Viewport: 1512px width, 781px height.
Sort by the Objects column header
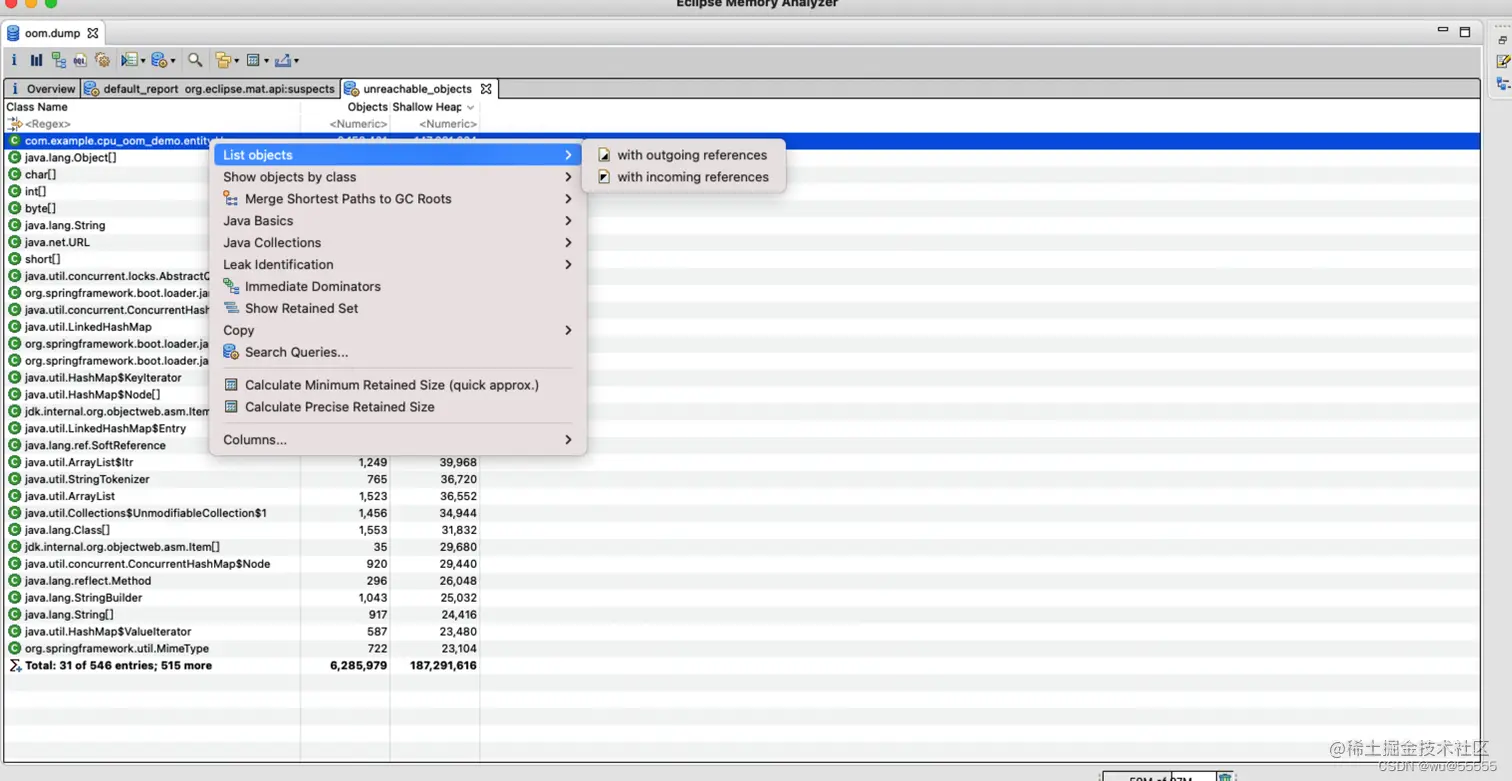click(345, 107)
